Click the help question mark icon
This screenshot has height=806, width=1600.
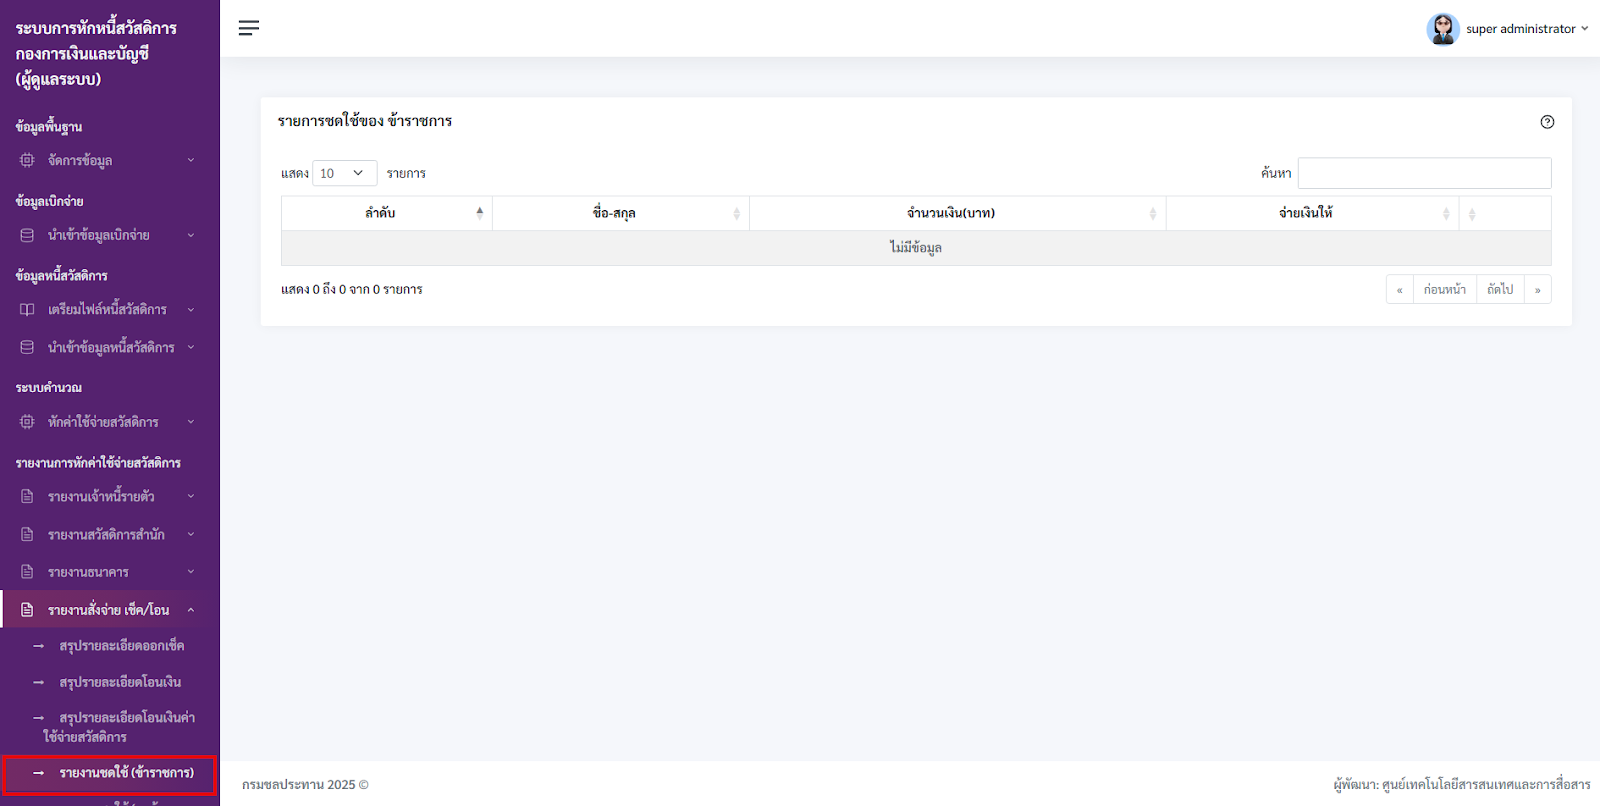pos(1547,122)
